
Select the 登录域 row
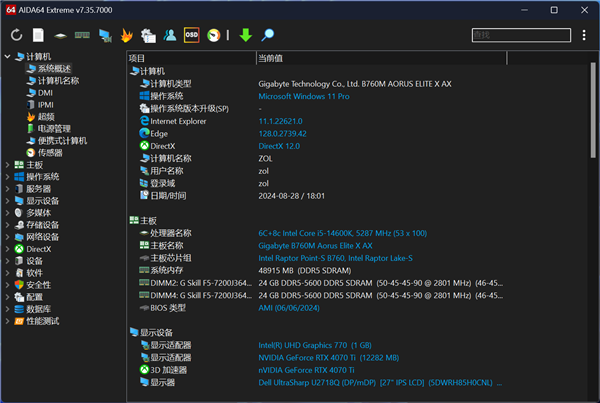tap(204, 183)
